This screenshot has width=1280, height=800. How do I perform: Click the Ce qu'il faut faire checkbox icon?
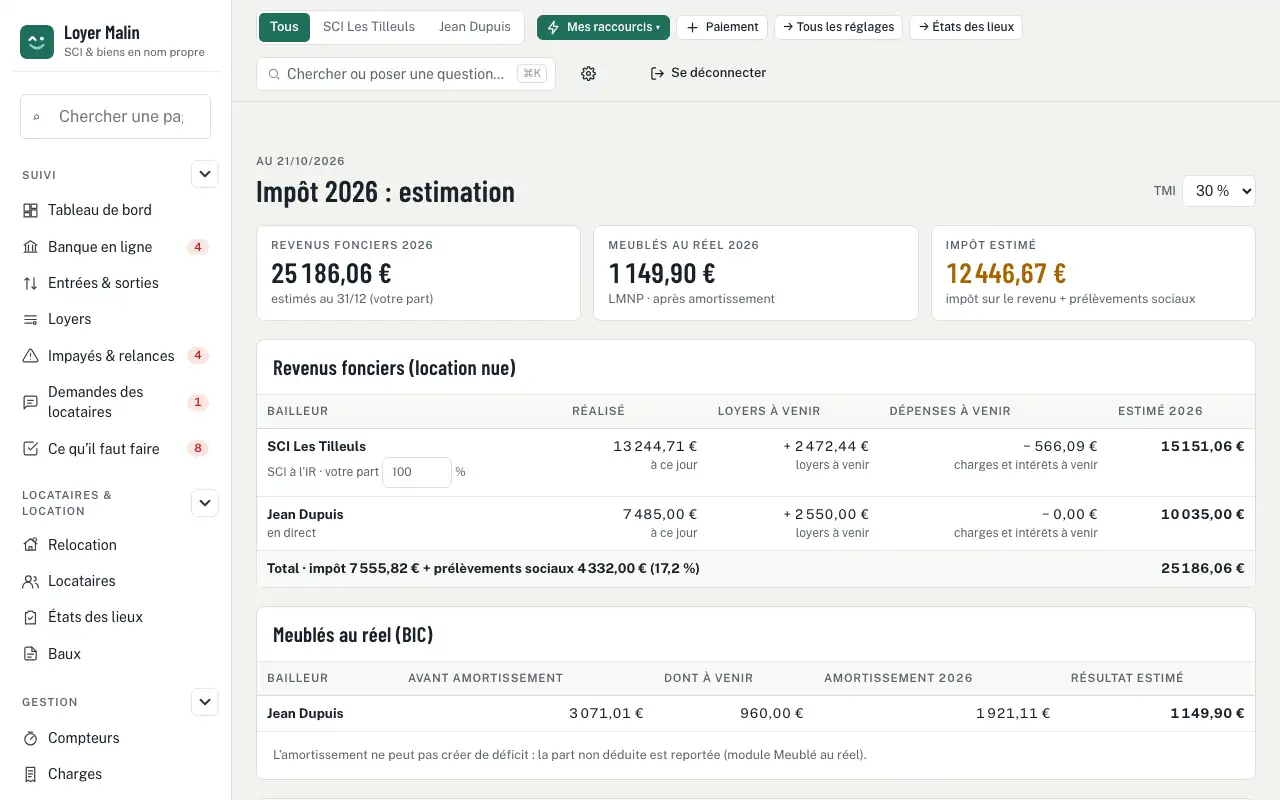30,449
